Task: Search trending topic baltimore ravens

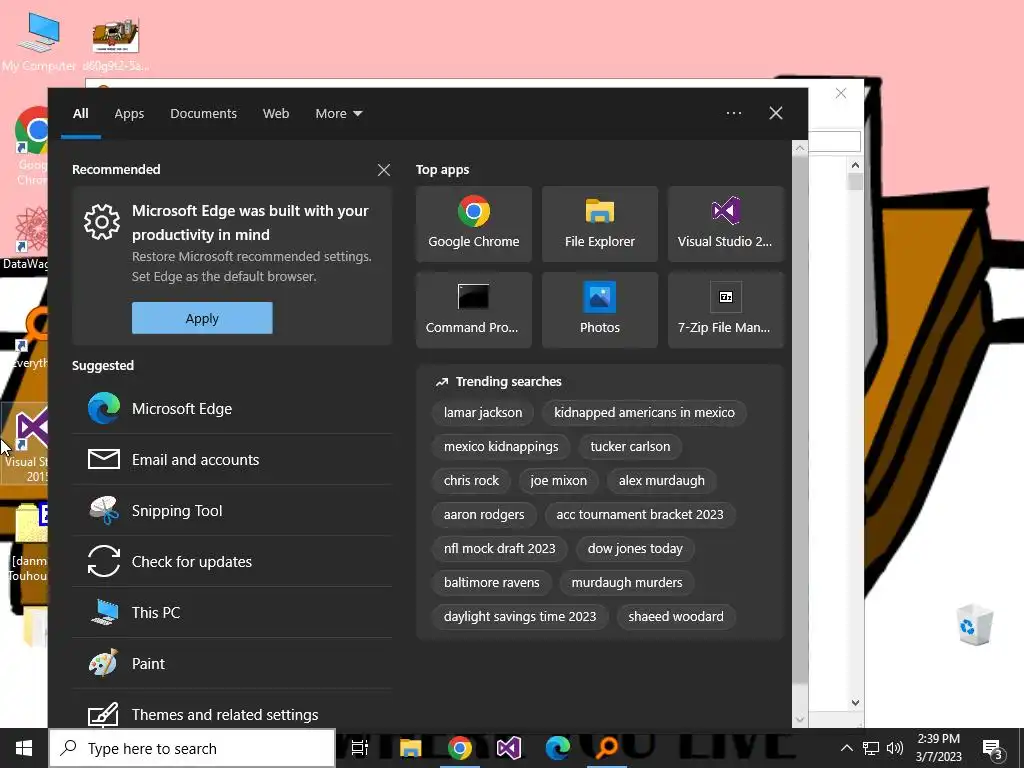Action: point(492,583)
